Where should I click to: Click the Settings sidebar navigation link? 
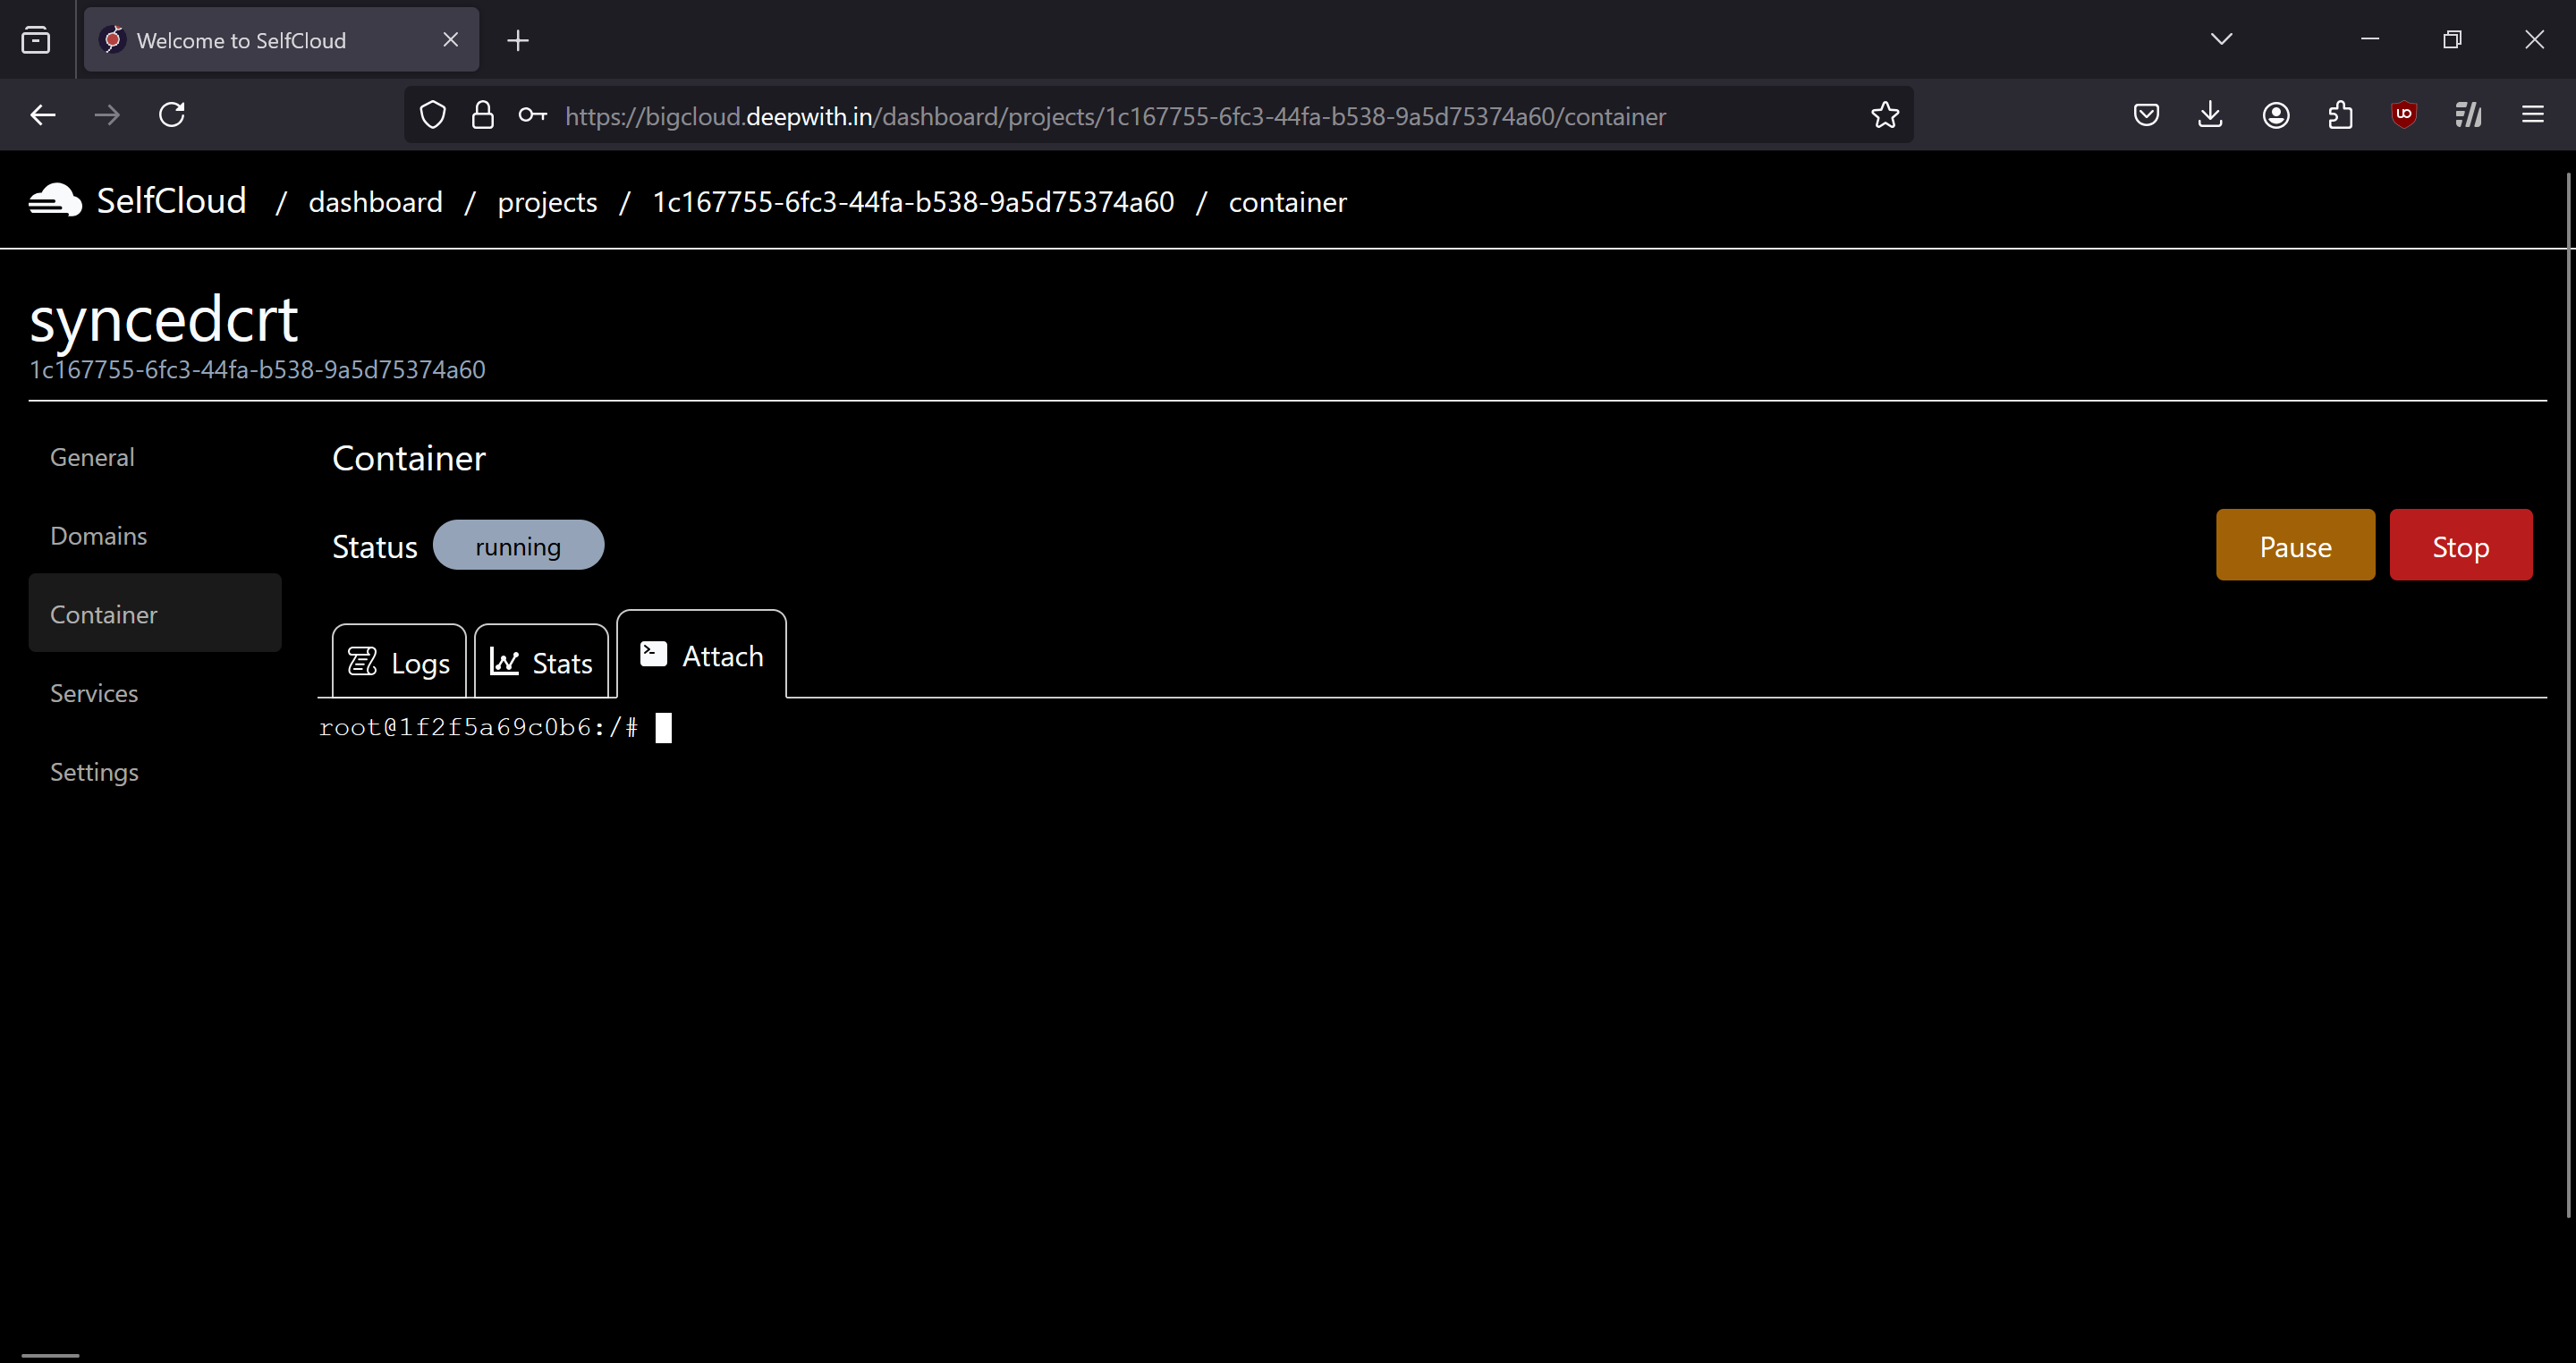coord(94,770)
